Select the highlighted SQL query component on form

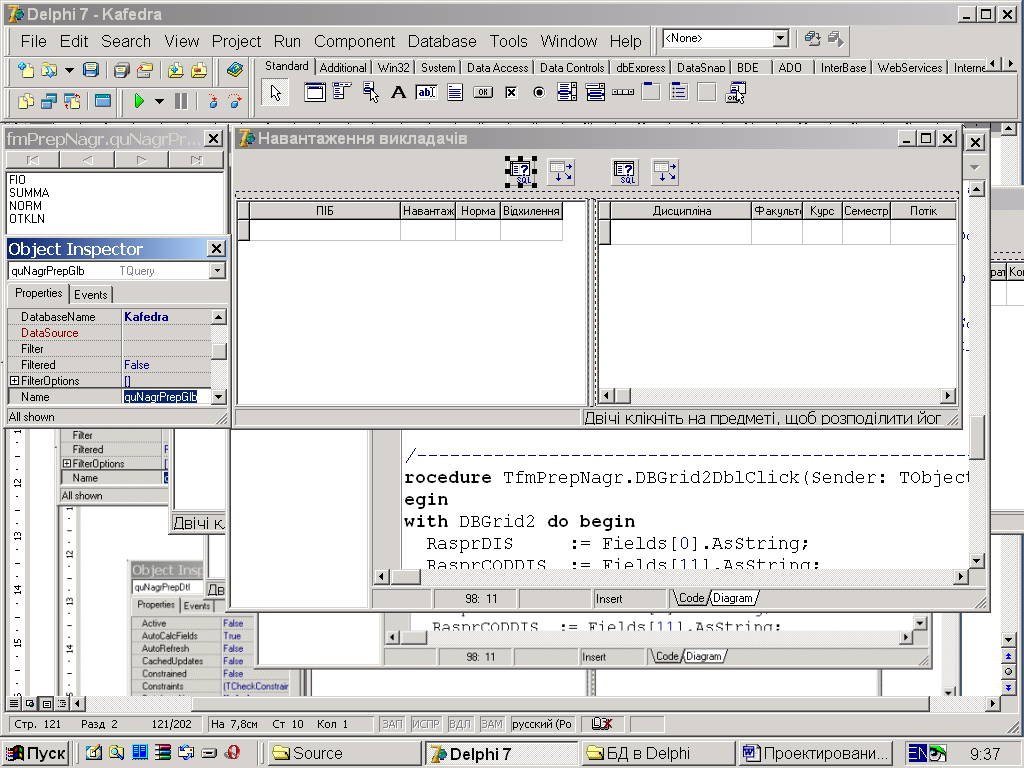click(520, 172)
